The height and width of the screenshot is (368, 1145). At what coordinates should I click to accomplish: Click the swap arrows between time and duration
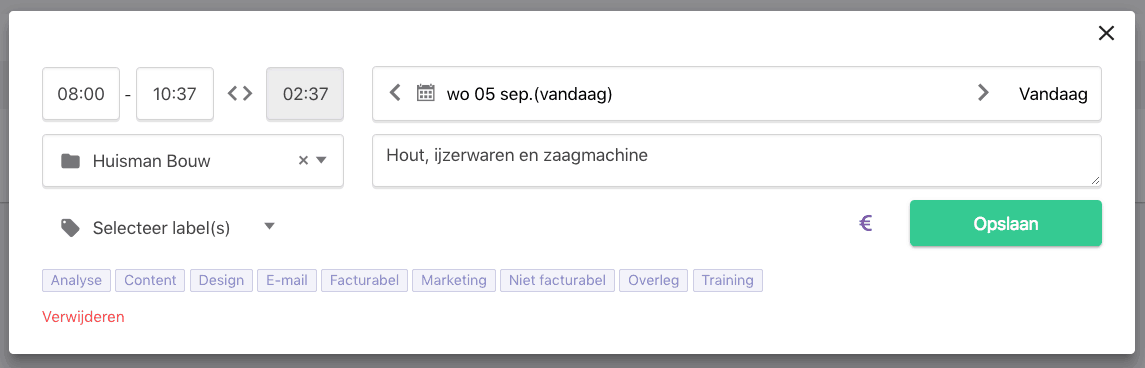point(240,93)
